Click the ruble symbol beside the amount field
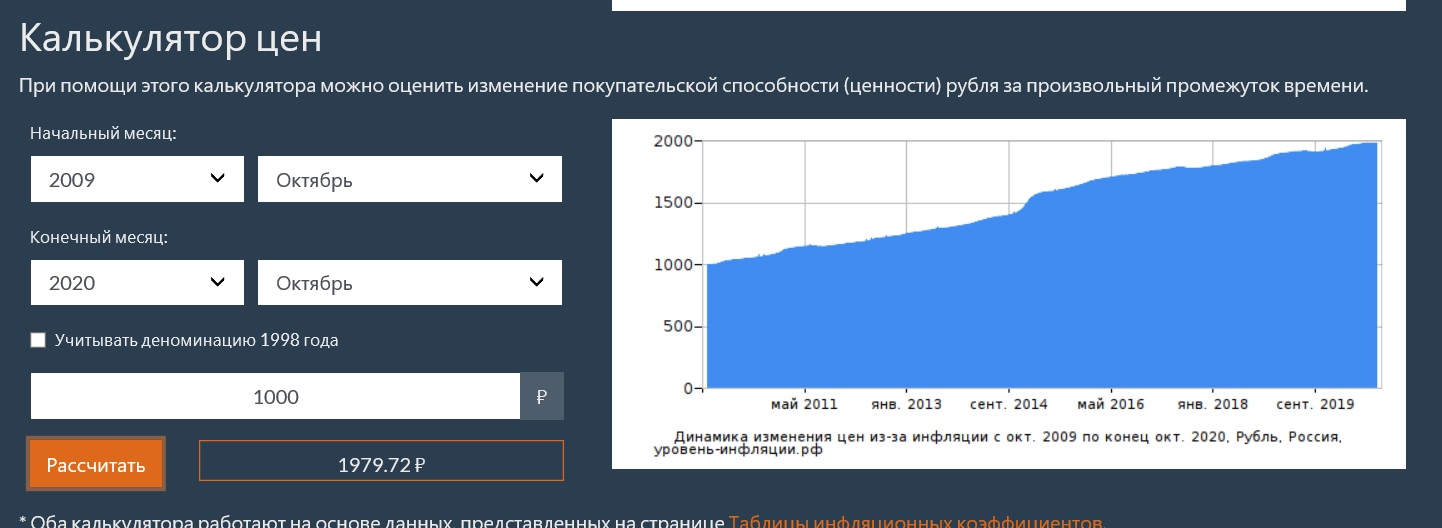 click(542, 397)
